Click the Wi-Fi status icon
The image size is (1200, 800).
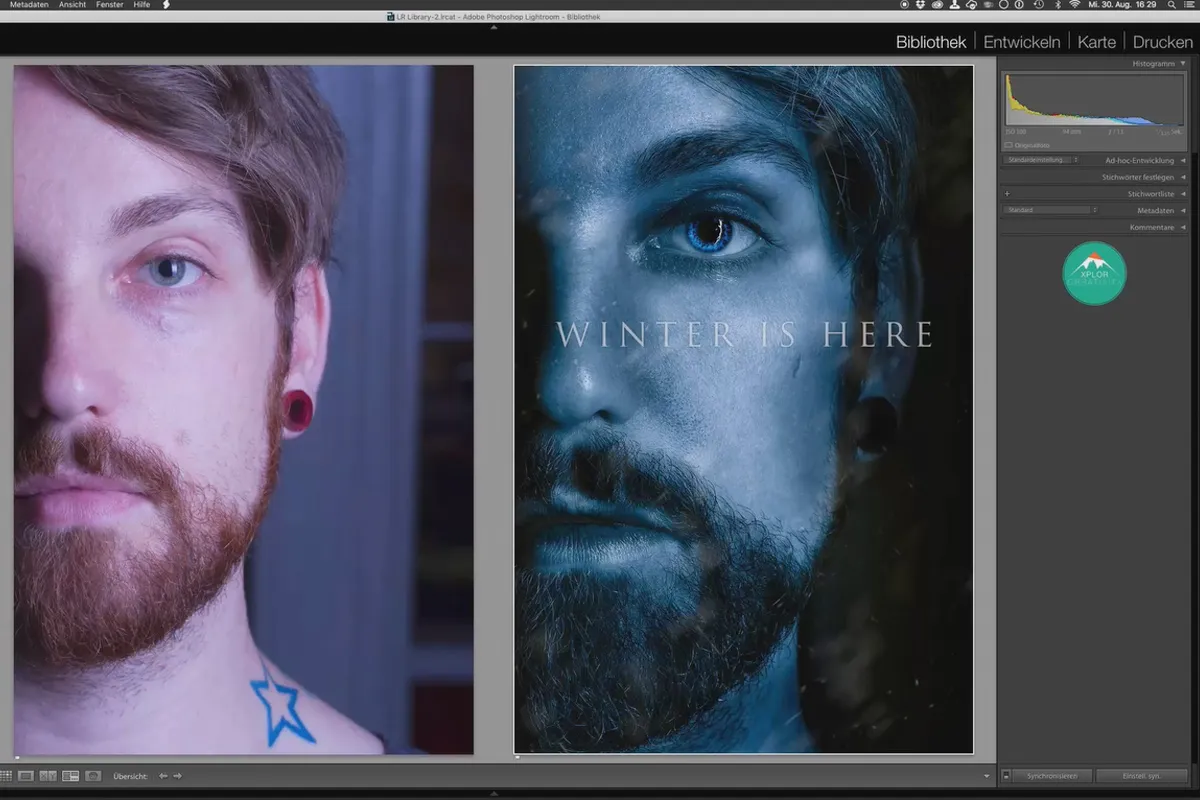pyautogui.click(x=1074, y=4)
